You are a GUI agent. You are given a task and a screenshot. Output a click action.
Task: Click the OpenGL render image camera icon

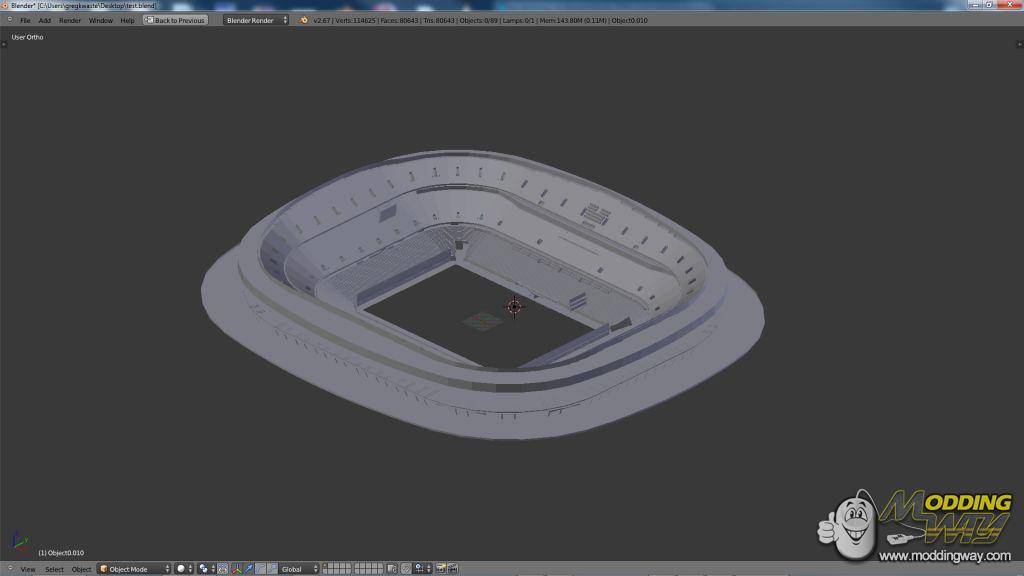point(441,569)
